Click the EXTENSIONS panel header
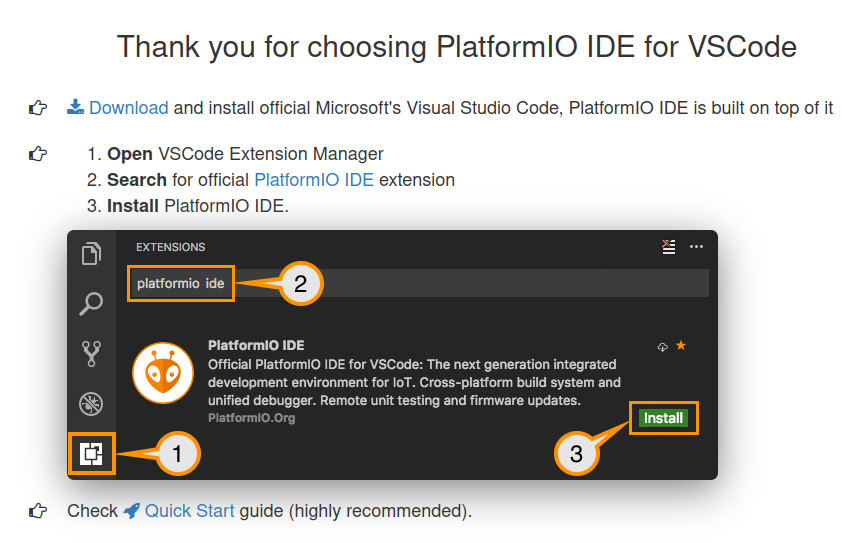This screenshot has height=543, width=842. 171,247
